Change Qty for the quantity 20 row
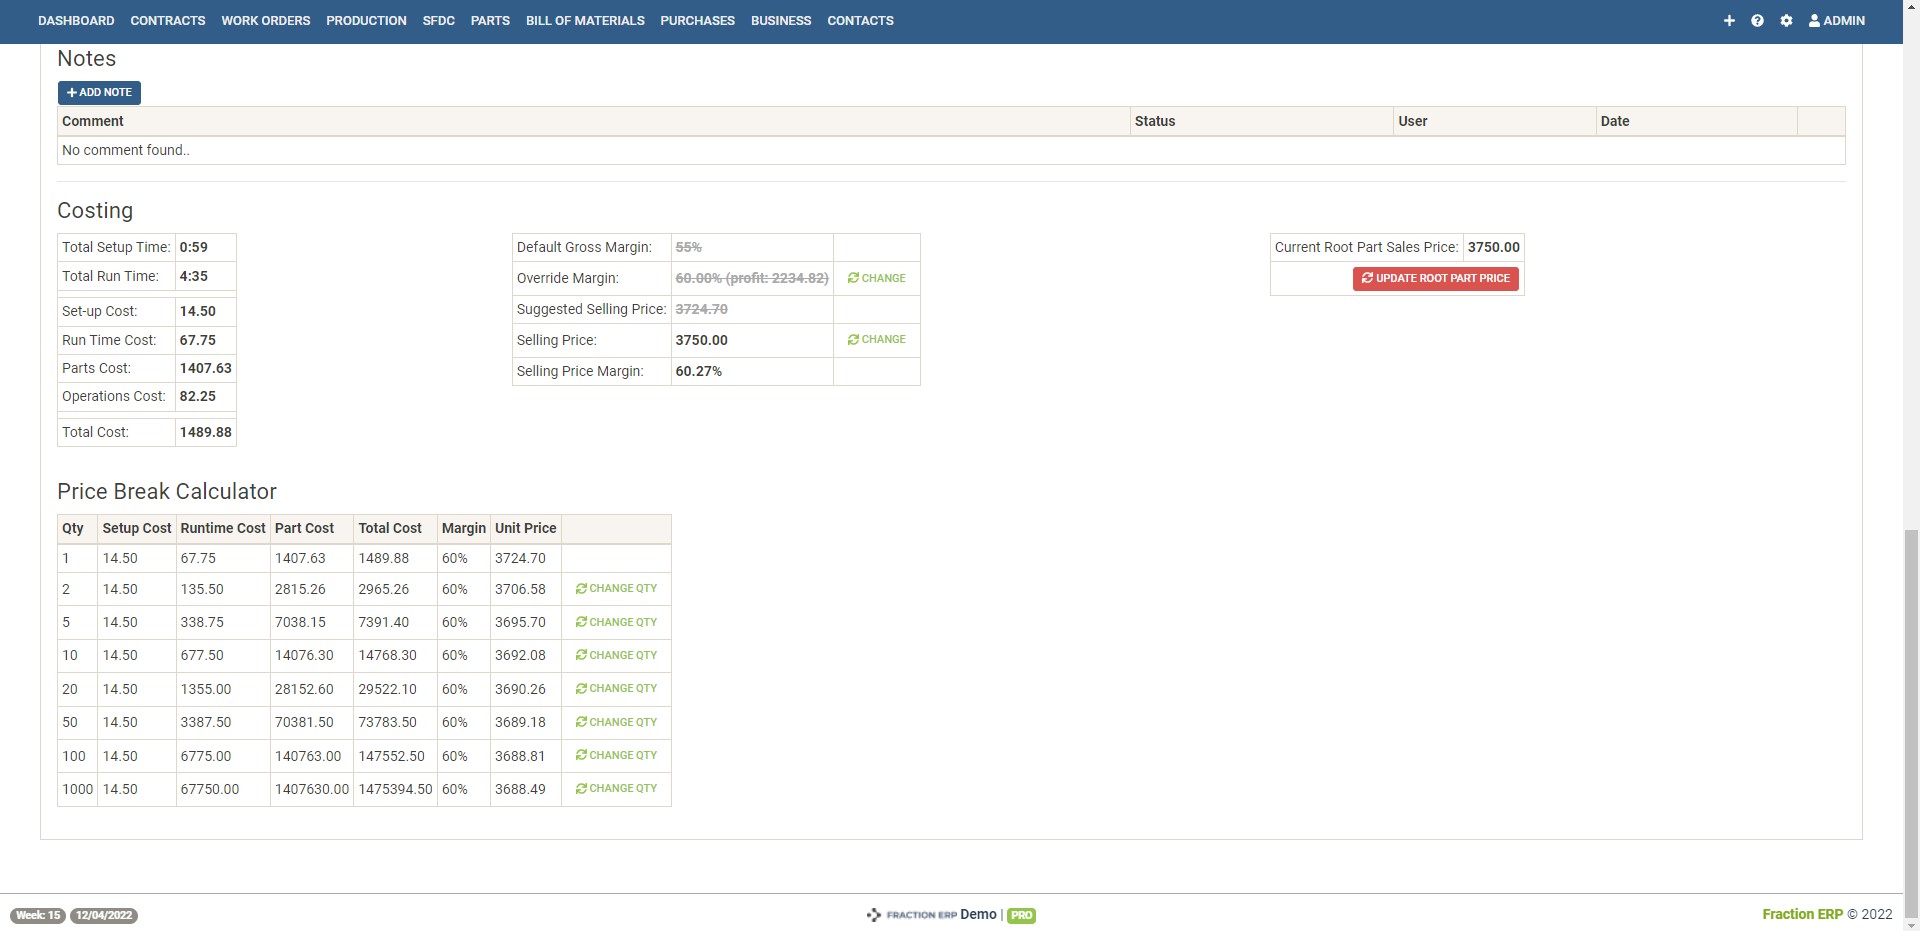The width and height of the screenshot is (1920, 931). (616, 689)
